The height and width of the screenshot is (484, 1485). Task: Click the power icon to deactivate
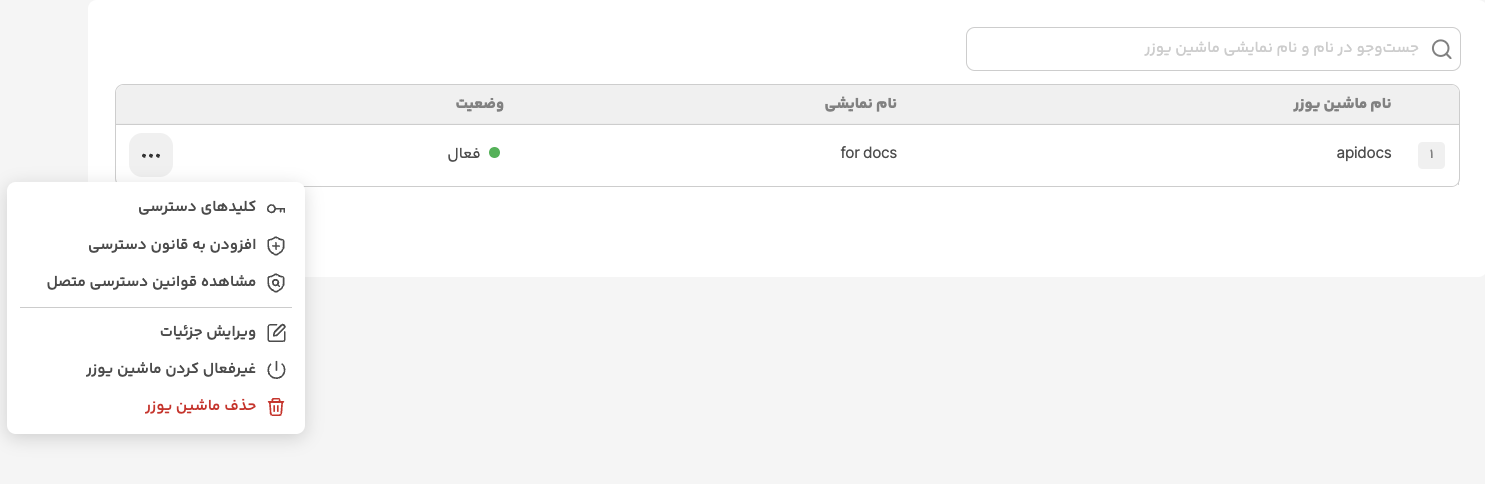pyautogui.click(x=276, y=370)
